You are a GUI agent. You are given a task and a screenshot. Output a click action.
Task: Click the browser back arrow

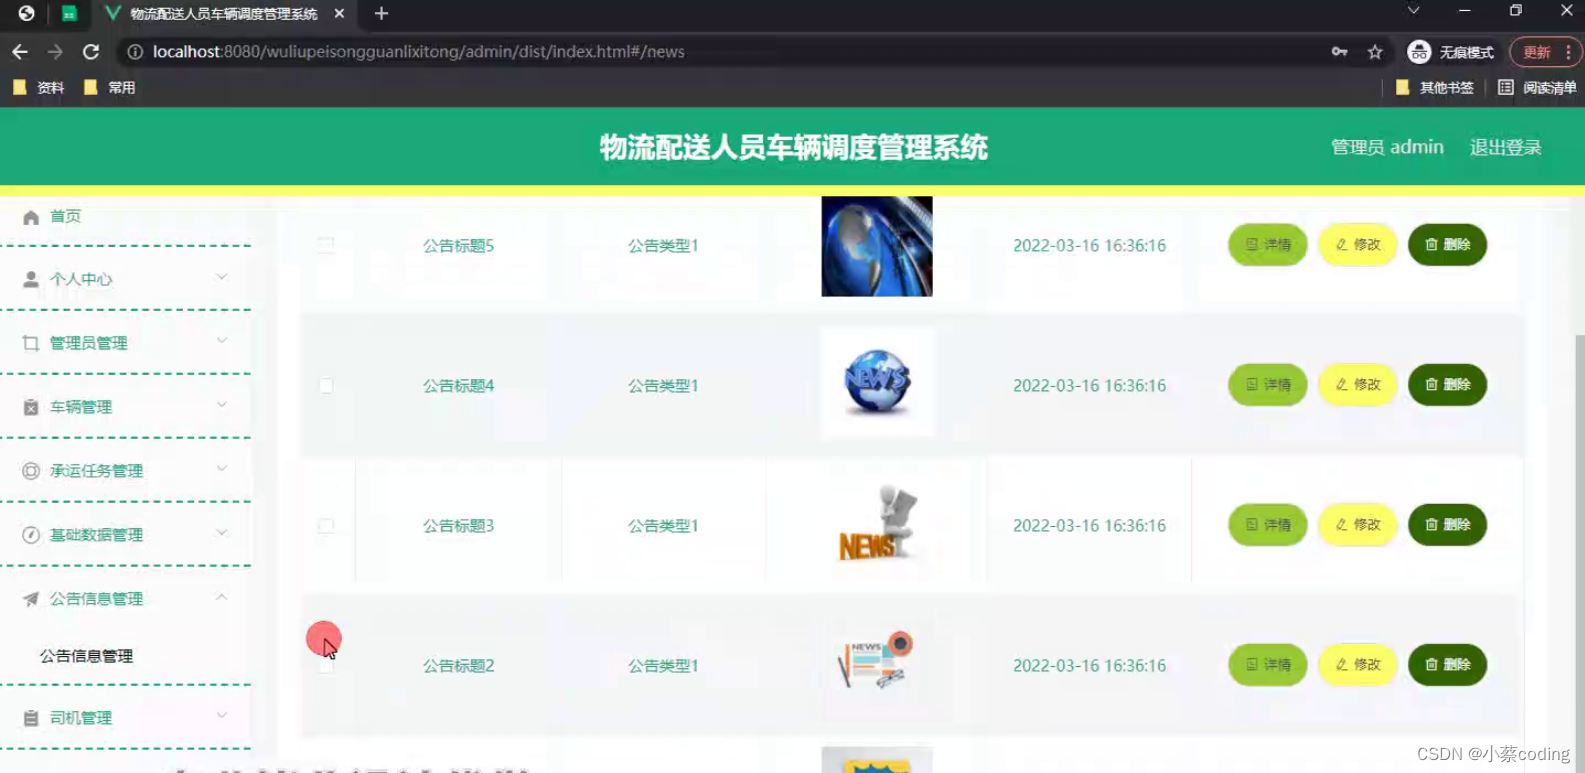20,52
